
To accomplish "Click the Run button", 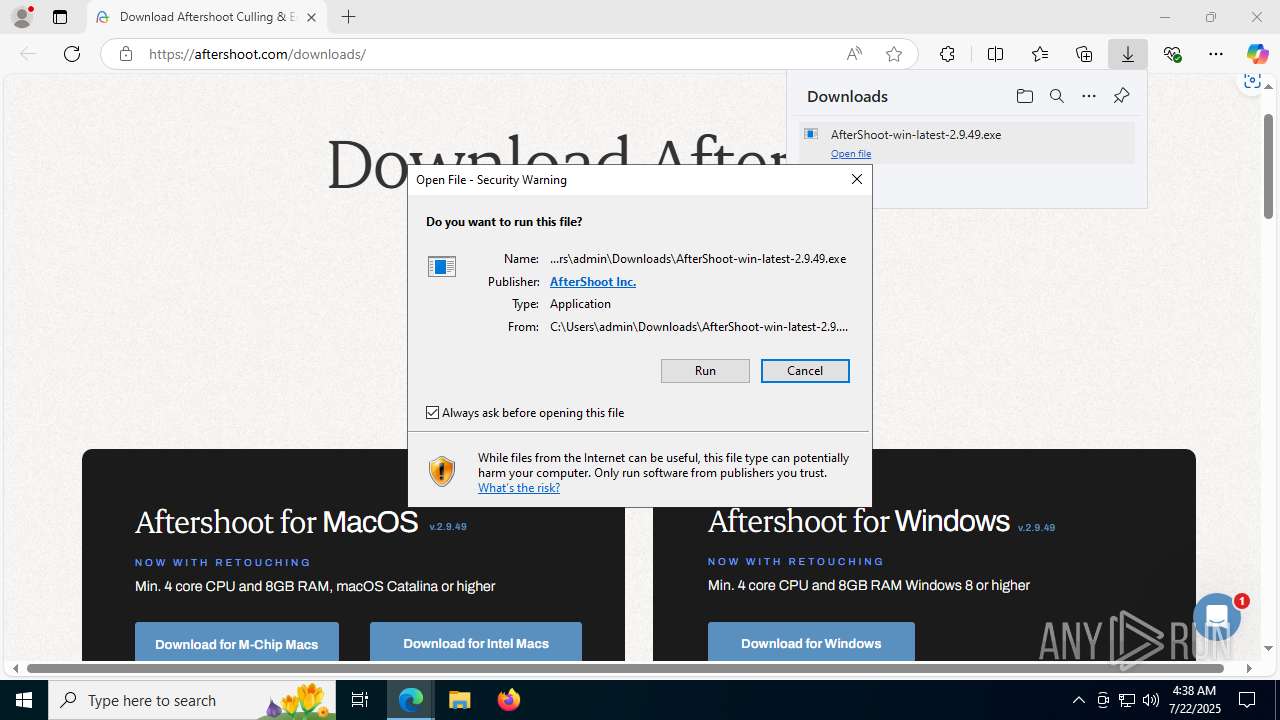I will [705, 371].
